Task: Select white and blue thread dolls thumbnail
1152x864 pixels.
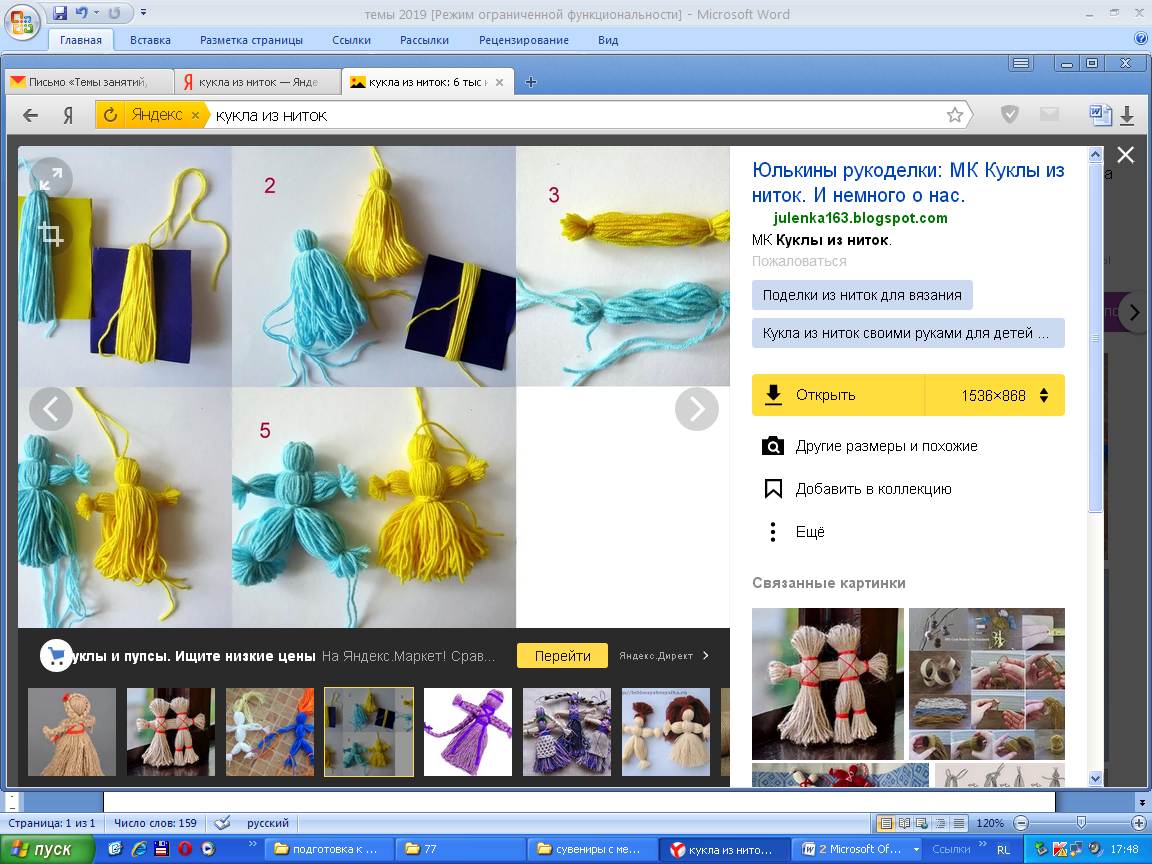Action: coord(270,732)
